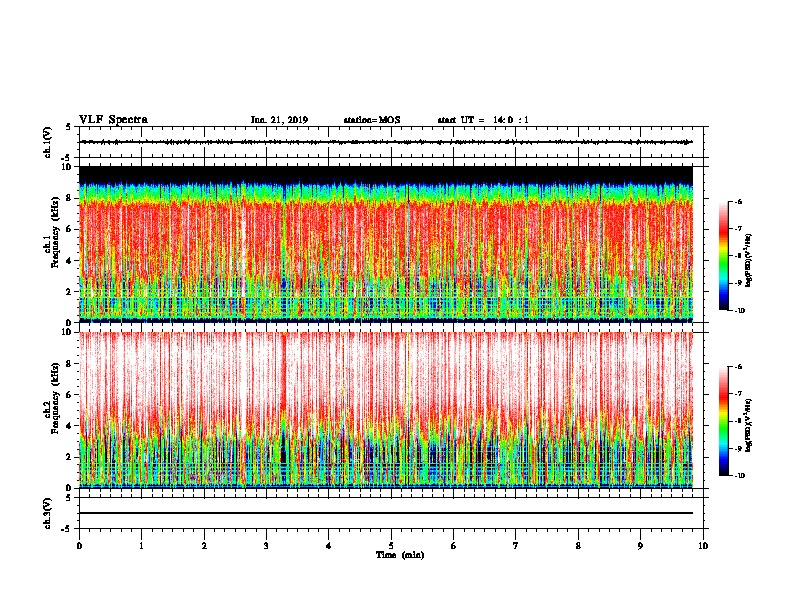Click the "VLF Spectra" title text

113,120
